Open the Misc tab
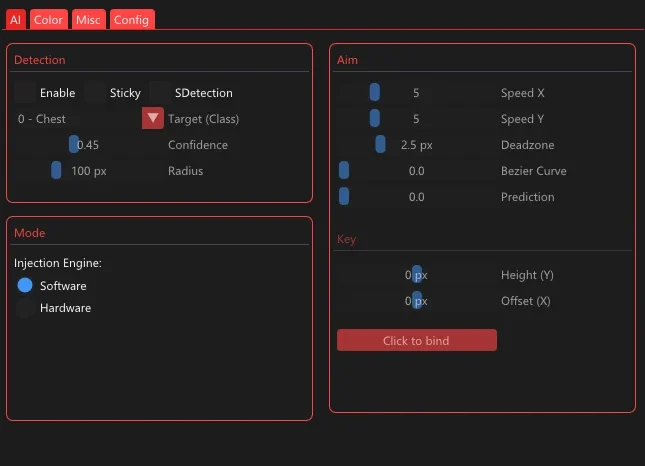645x466 pixels. pos(88,19)
